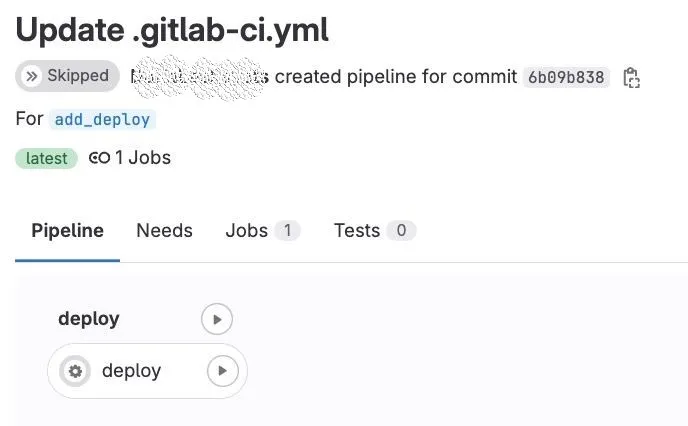Click the manual gear status icon on the deploy job
Viewport: 688px width, 426px height.
point(73,371)
